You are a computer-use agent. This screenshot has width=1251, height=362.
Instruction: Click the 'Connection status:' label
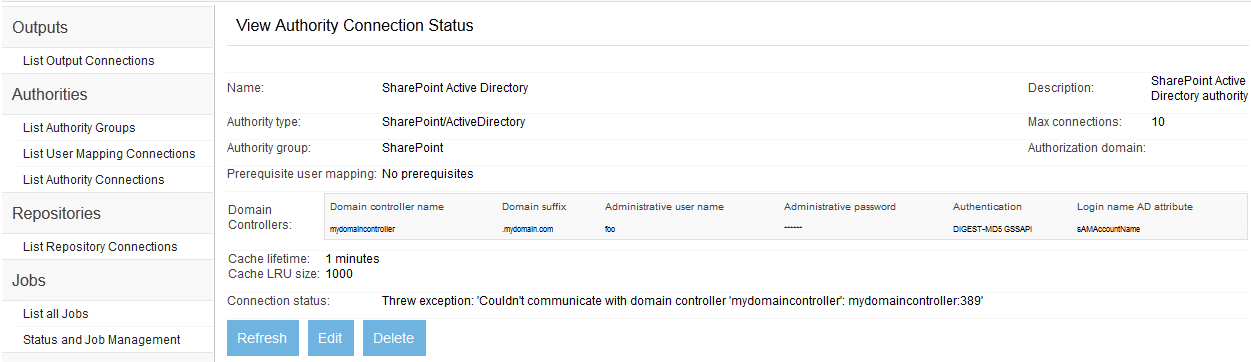[279, 301]
